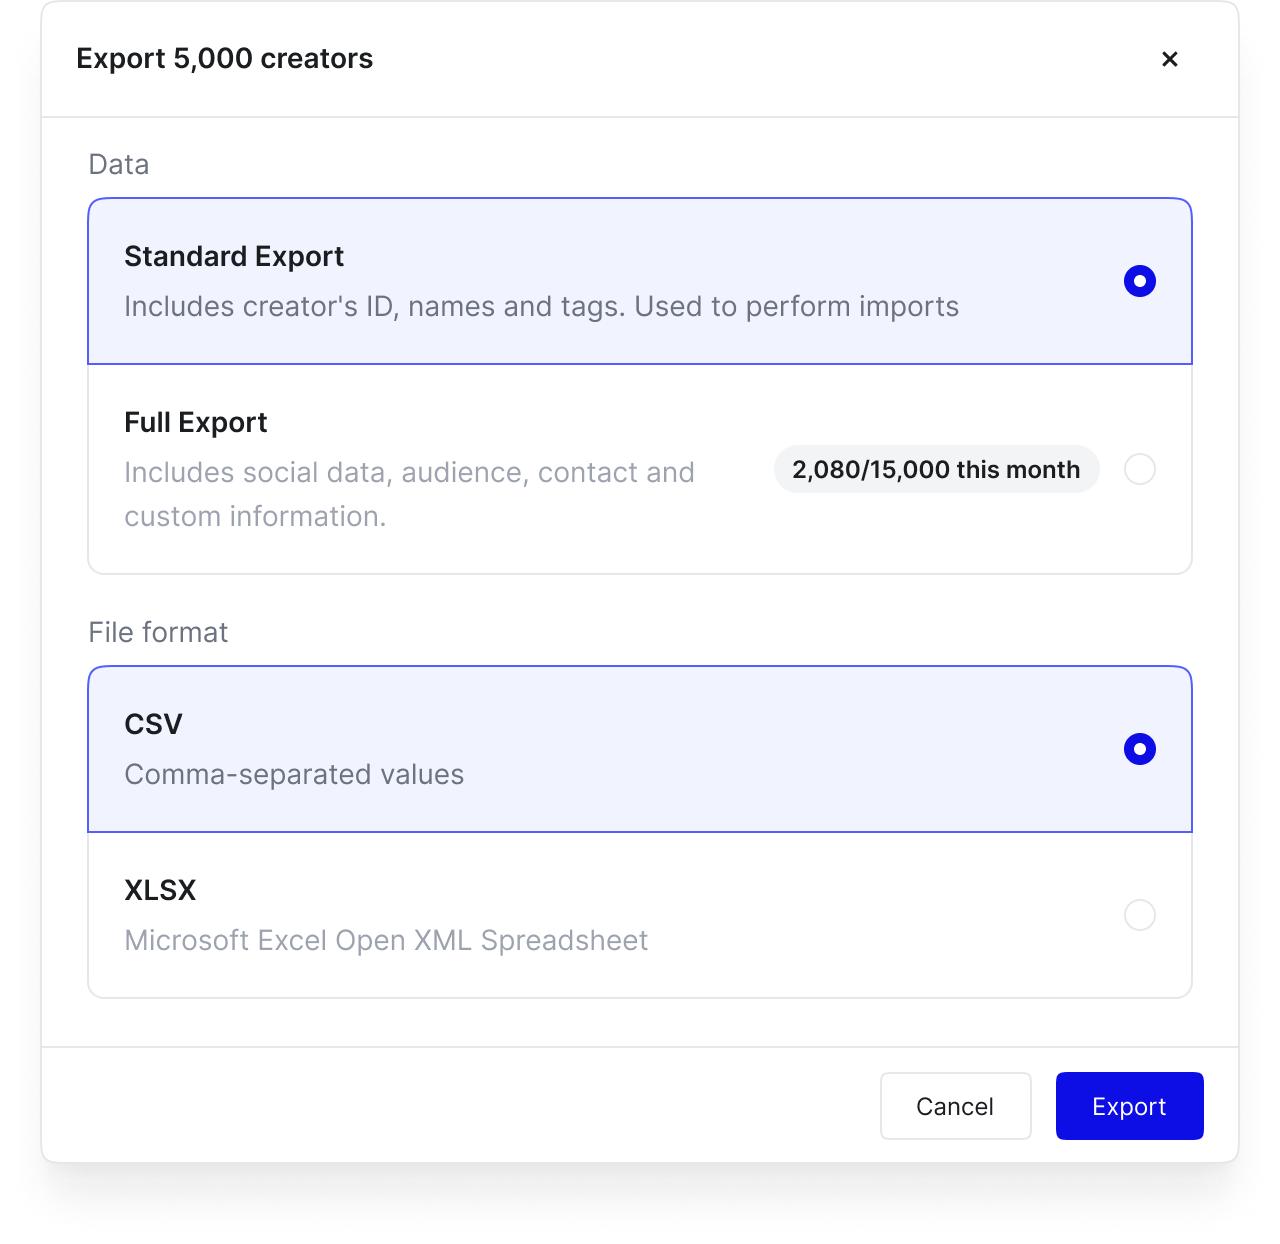Close the export dialog with X icon
Viewport: 1280px width, 1244px height.
(1169, 59)
